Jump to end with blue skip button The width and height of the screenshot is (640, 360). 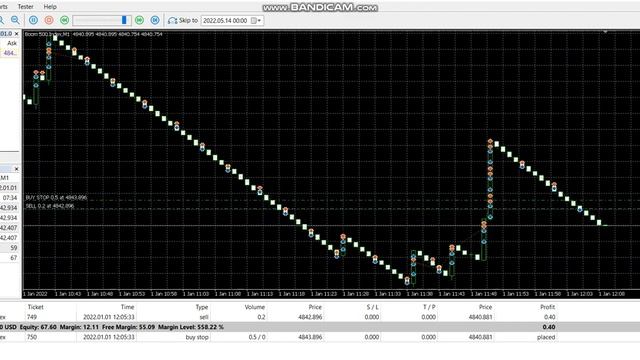155,20
